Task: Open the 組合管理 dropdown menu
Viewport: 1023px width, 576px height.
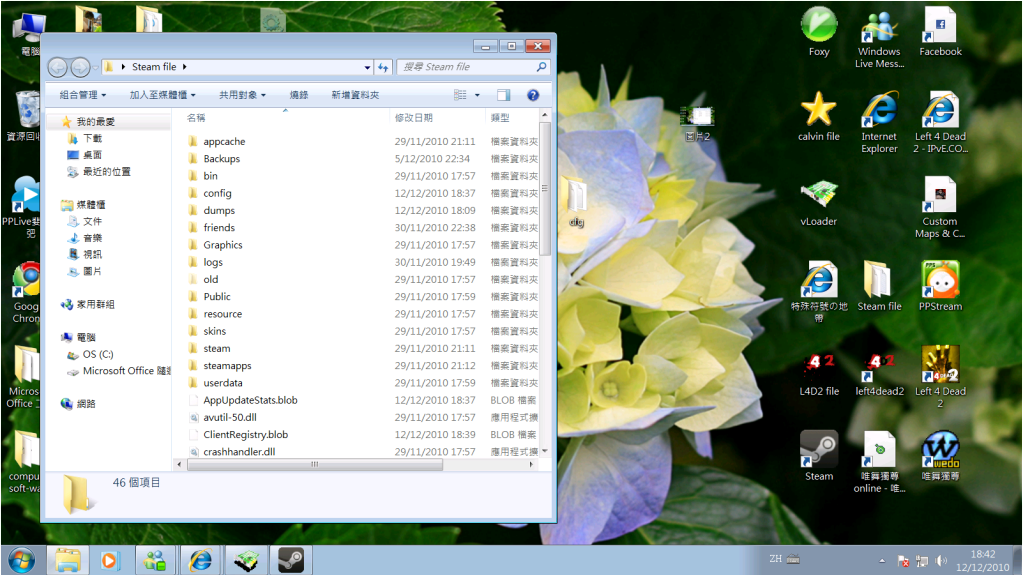Action: 84,95
